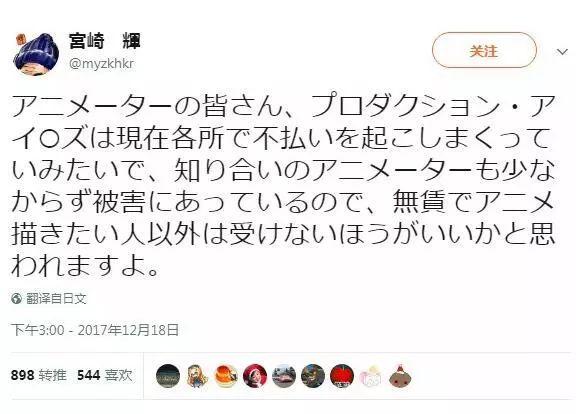Open the brown character liker avatar at the end
The height and width of the screenshot is (414, 576).
400,376
